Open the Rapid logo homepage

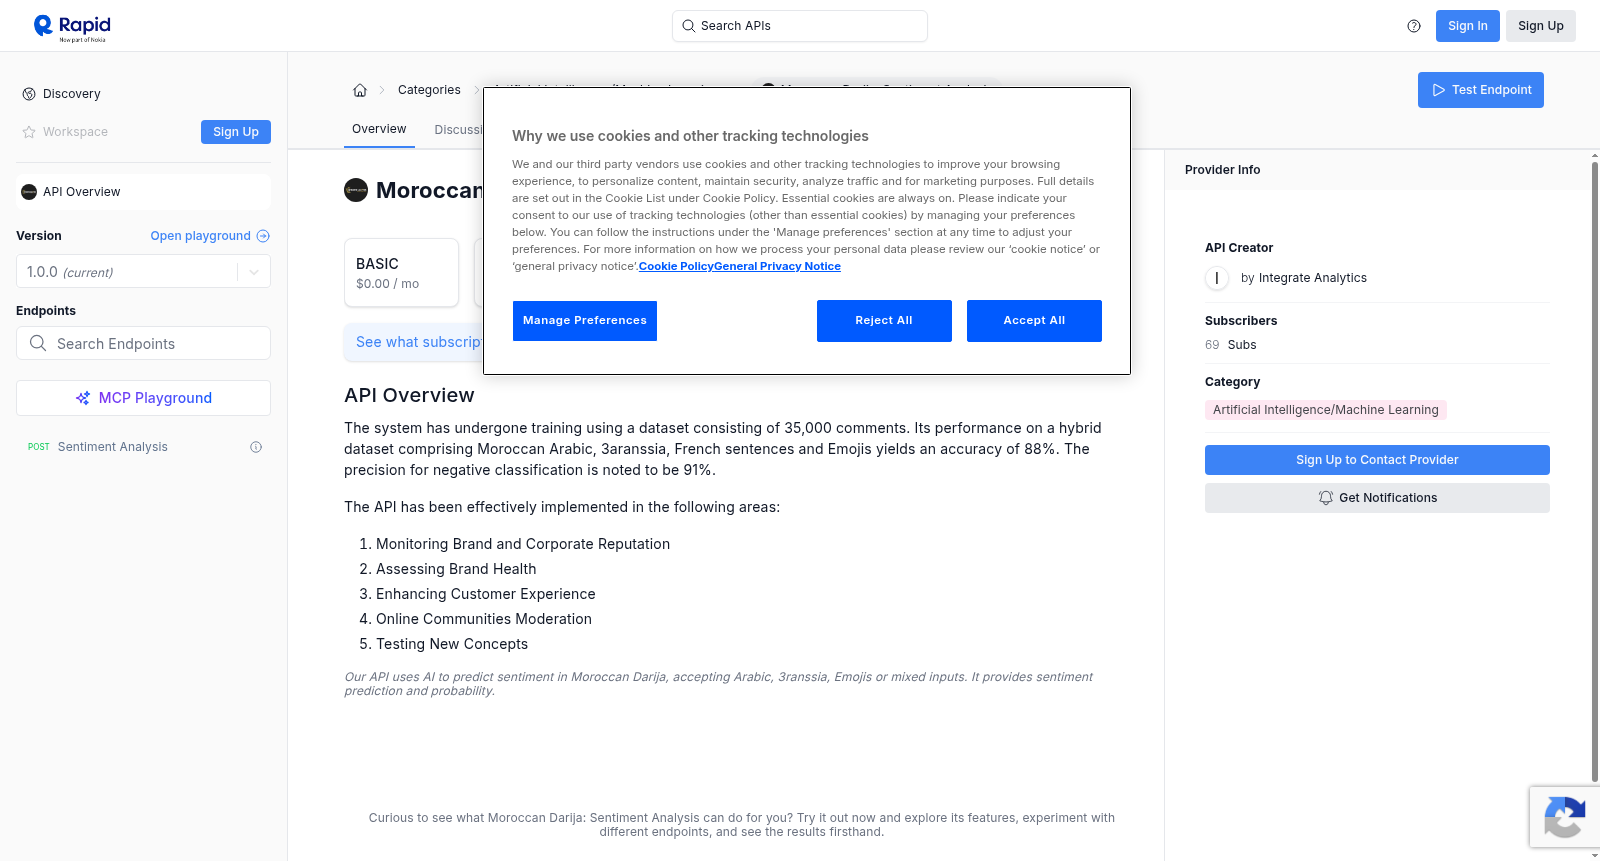tap(72, 27)
